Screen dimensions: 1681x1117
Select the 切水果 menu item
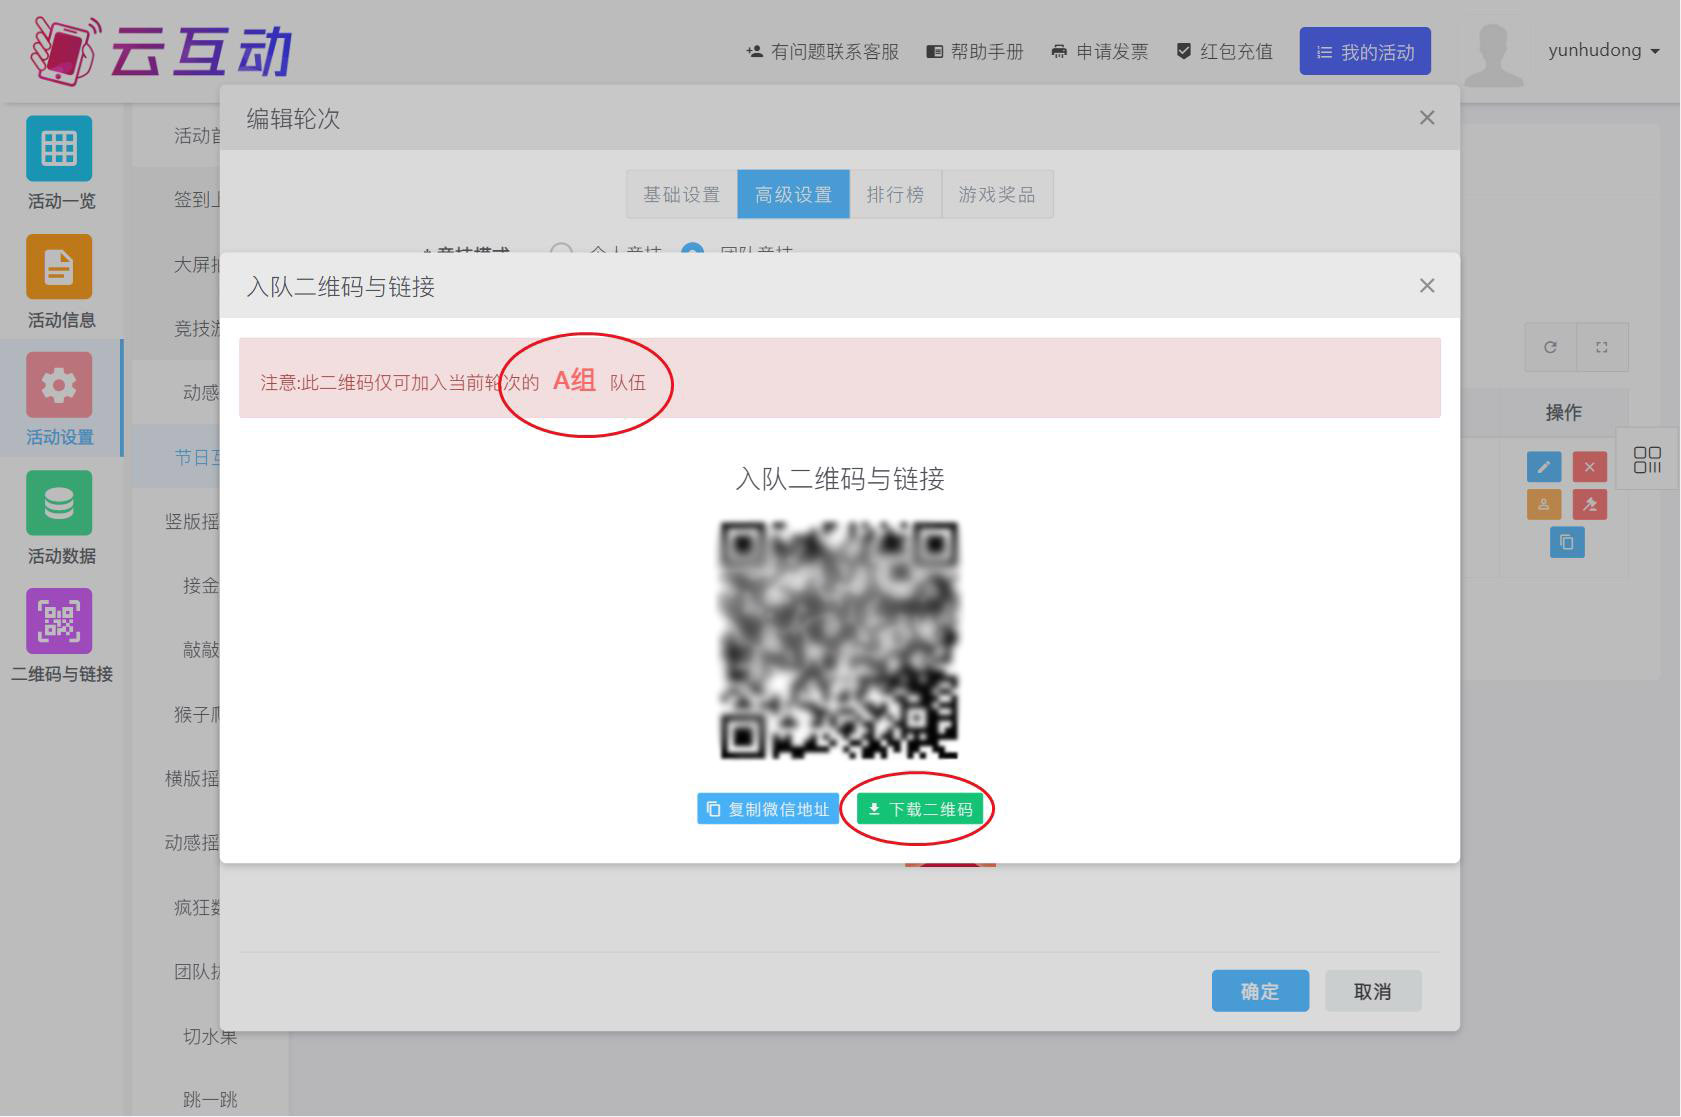210,1036
